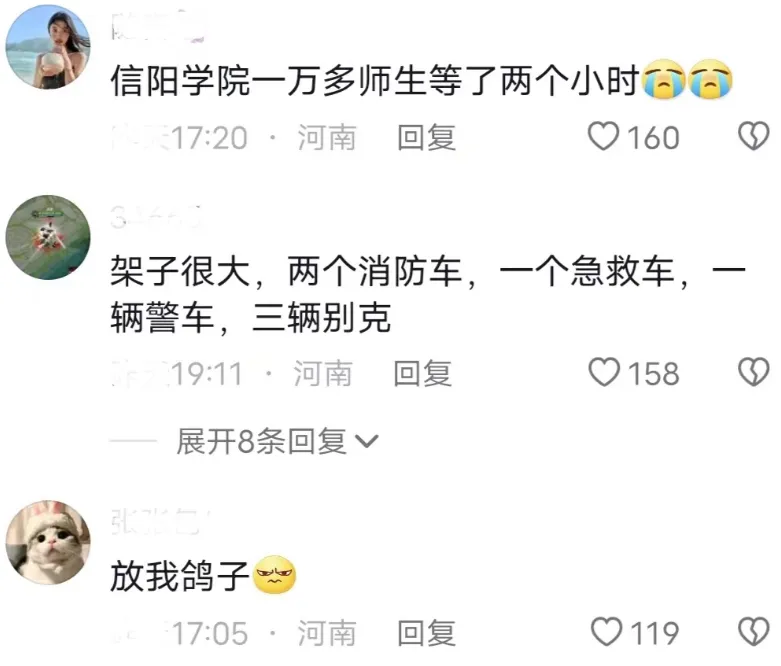
Task: Click the chevron arrow beside 展开8条回复
Action: tap(366, 441)
